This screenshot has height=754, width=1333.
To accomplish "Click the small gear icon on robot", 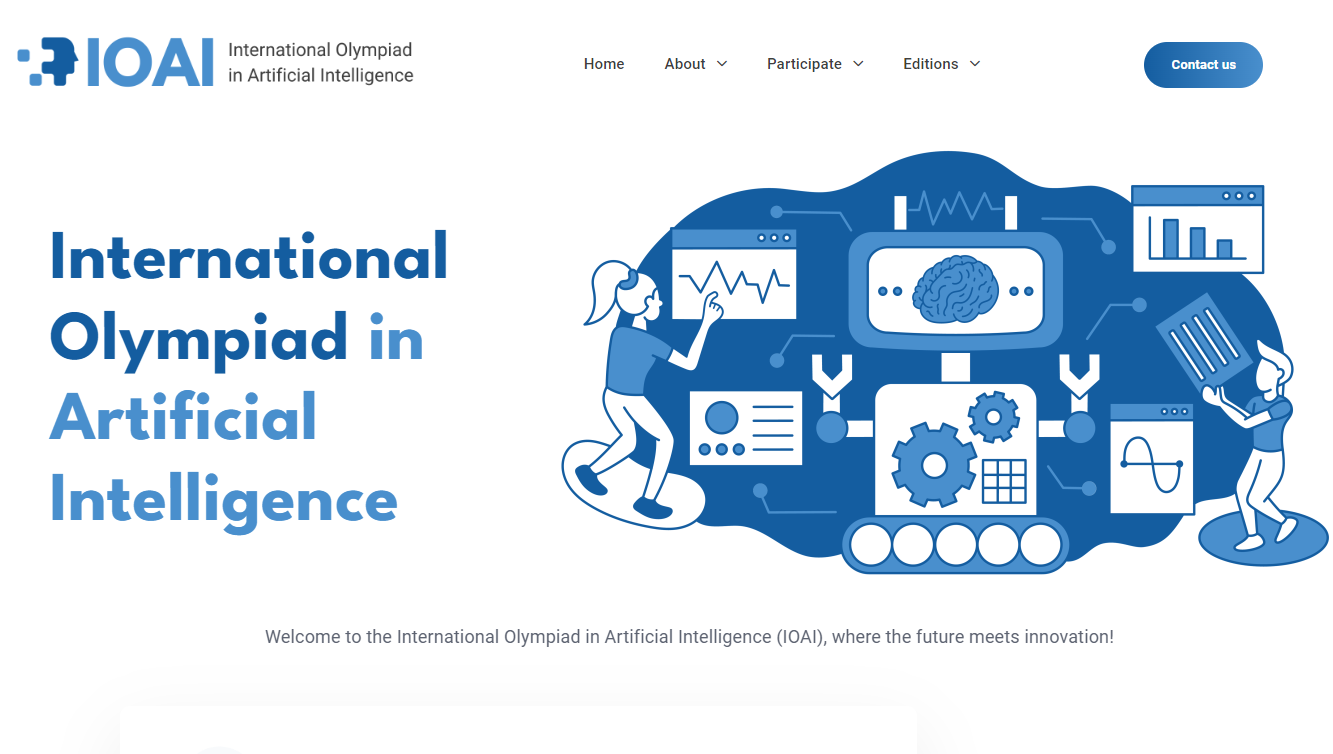I will click(x=993, y=417).
